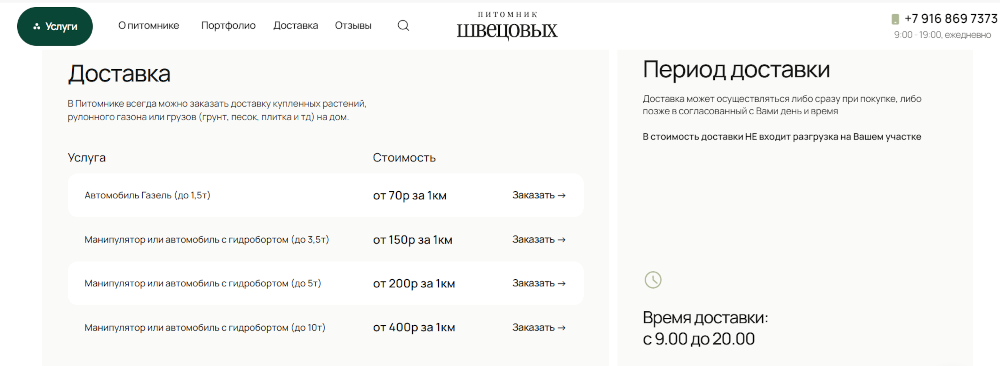Click the от 150р за 1км price

pyautogui.click(x=413, y=240)
